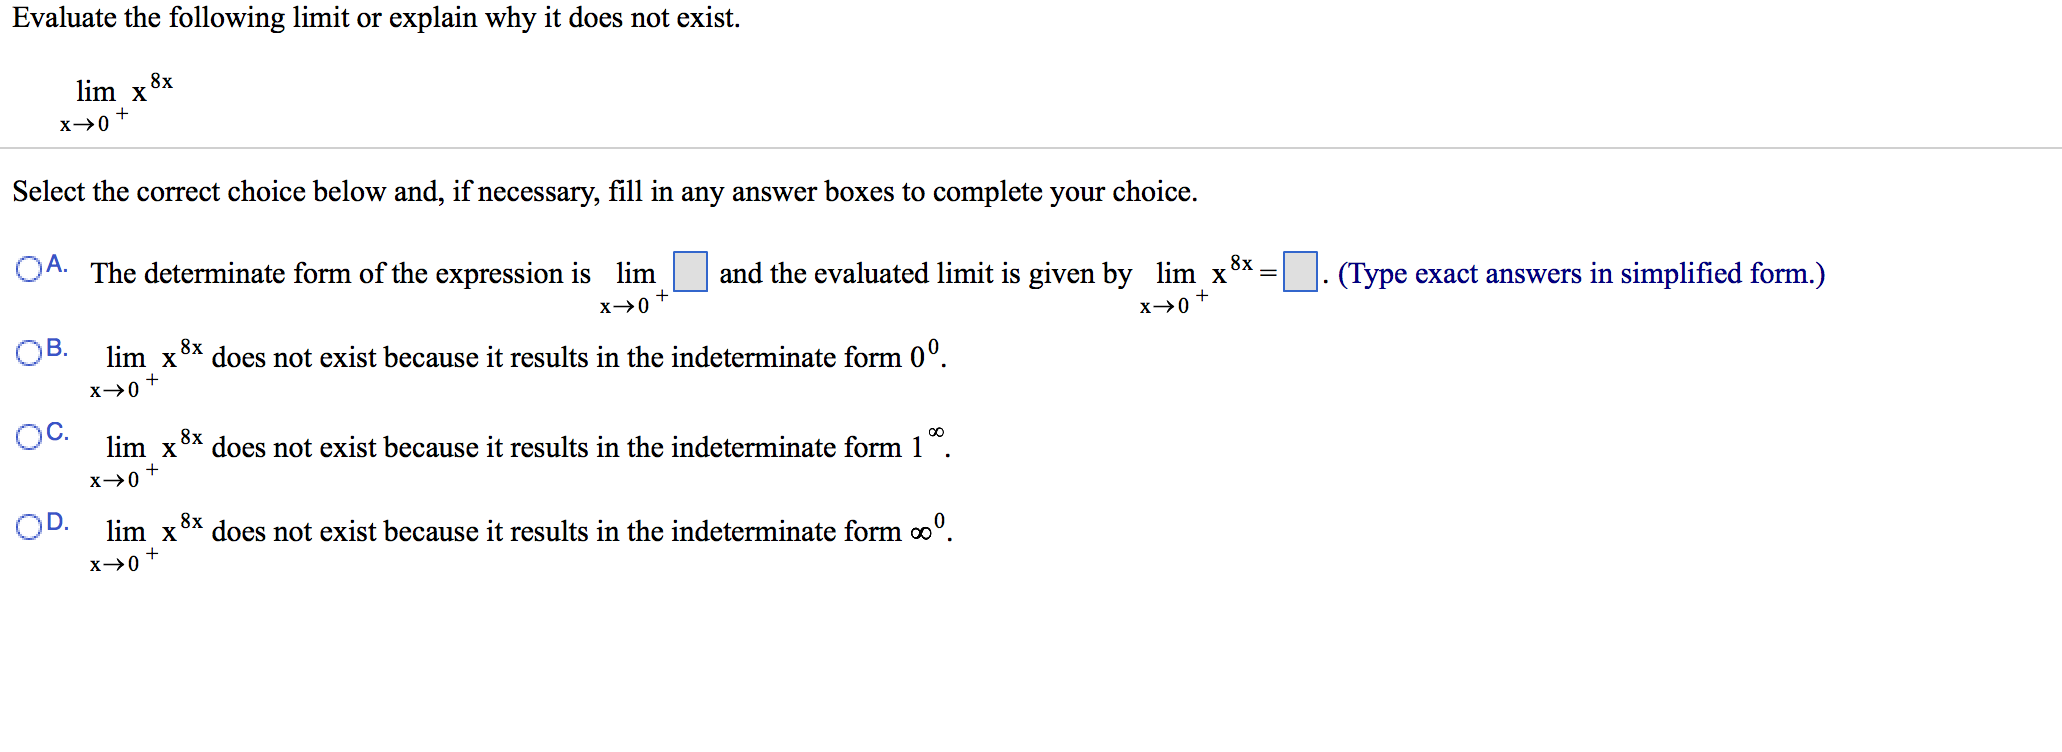The height and width of the screenshot is (752, 2062).
Task: Click the blue label A next to first radio
Action: (x=56, y=263)
